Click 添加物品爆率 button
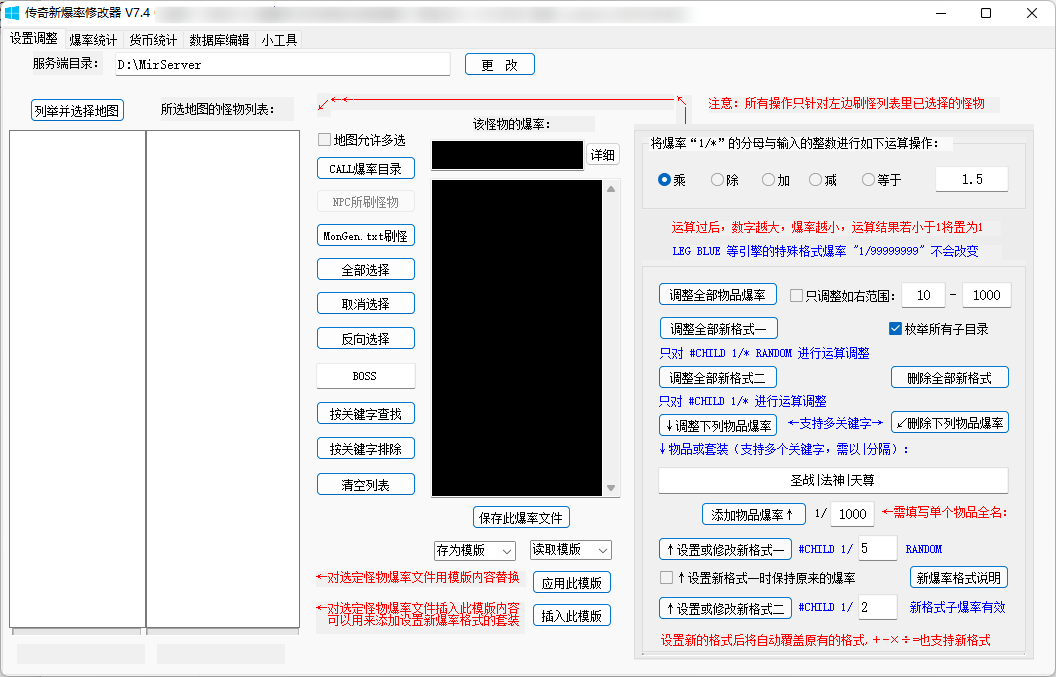This screenshot has width=1056, height=677. pyautogui.click(x=754, y=515)
